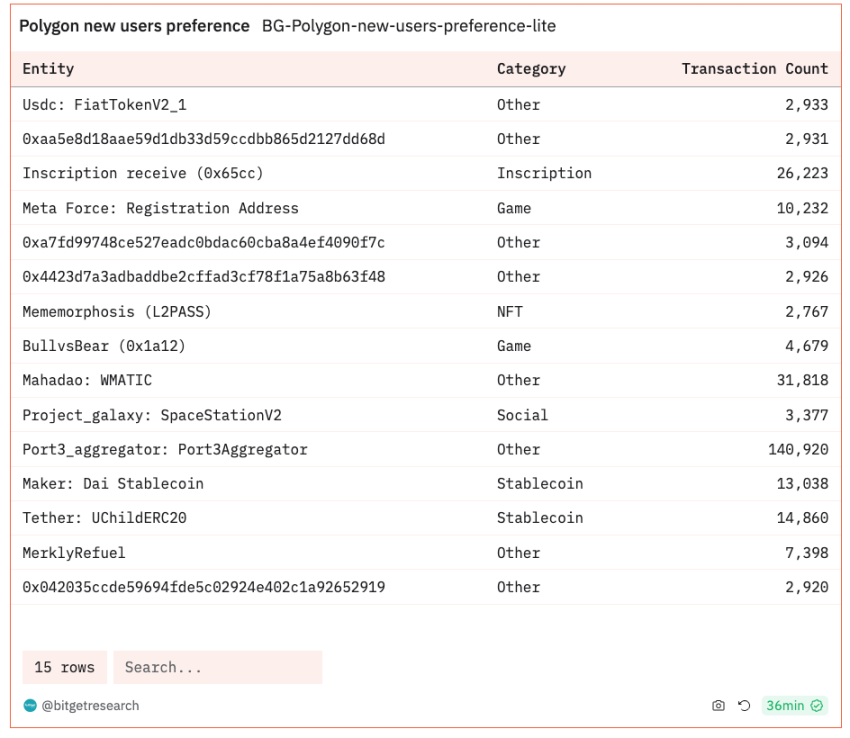Click the green checkmark status icon
Screen dimensions: 850x738
click(818, 706)
